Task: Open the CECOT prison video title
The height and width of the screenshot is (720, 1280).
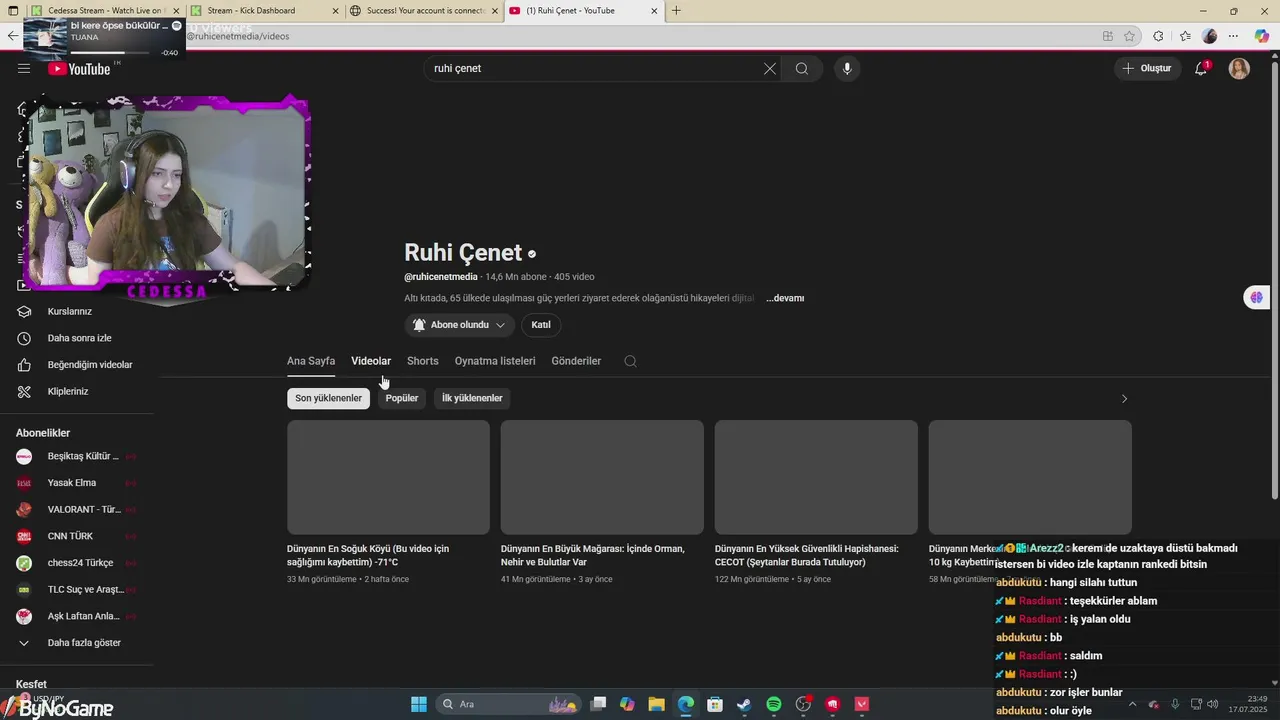Action: coord(807,555)
